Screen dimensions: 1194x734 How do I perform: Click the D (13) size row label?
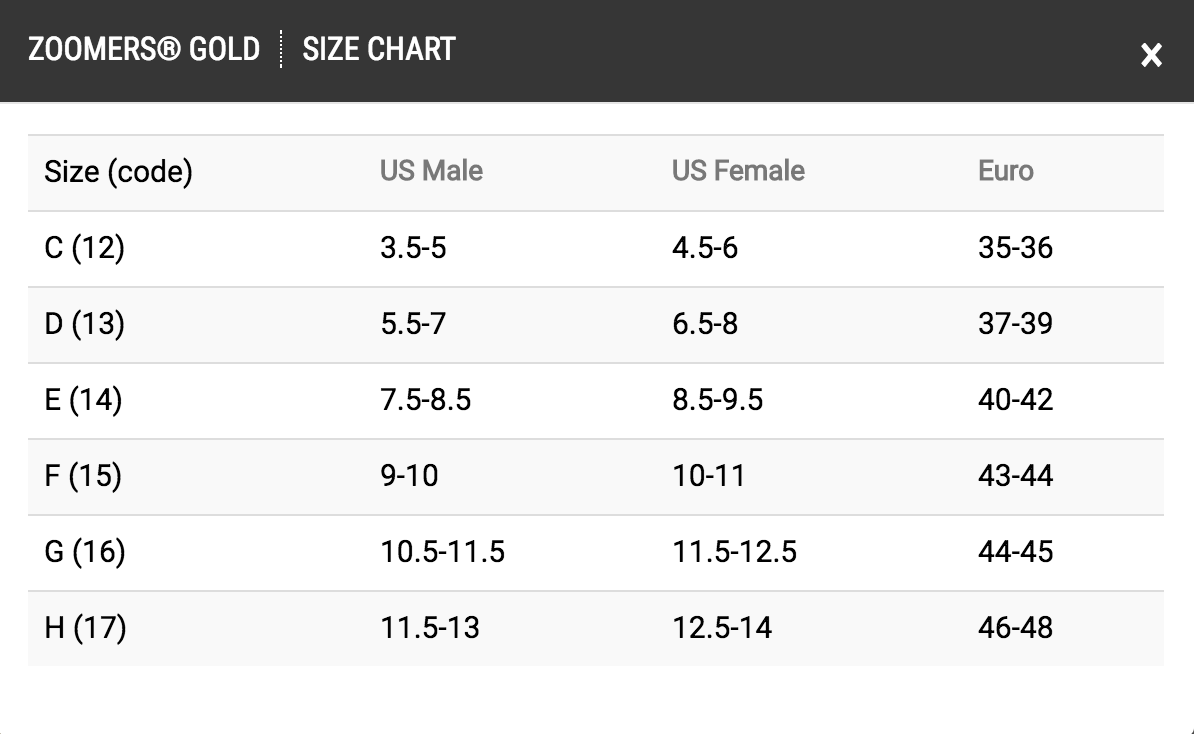84,324
